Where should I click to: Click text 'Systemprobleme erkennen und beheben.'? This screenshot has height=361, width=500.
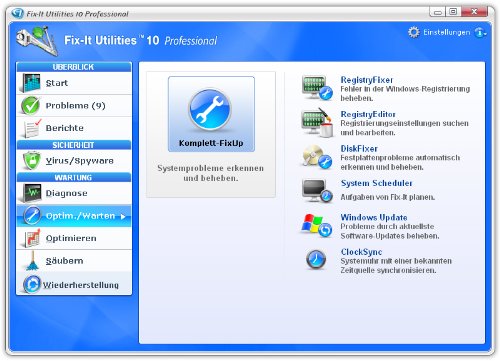[x=211, y=173]
